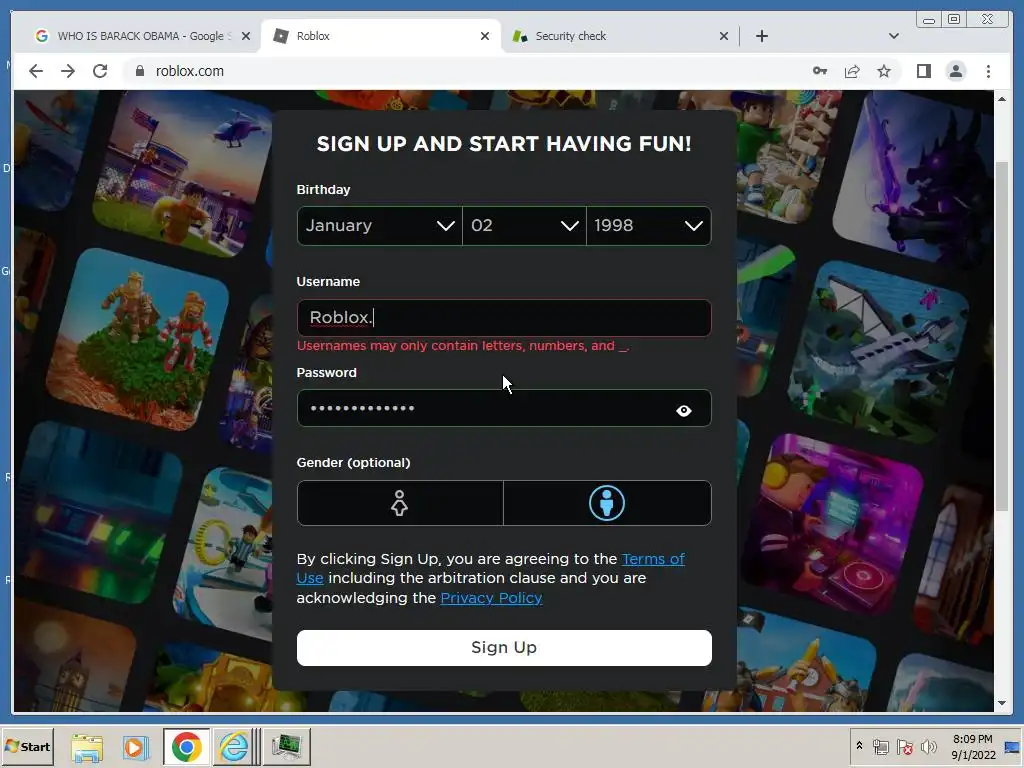Open saved passwords key icon

click(x=820, y=71)
